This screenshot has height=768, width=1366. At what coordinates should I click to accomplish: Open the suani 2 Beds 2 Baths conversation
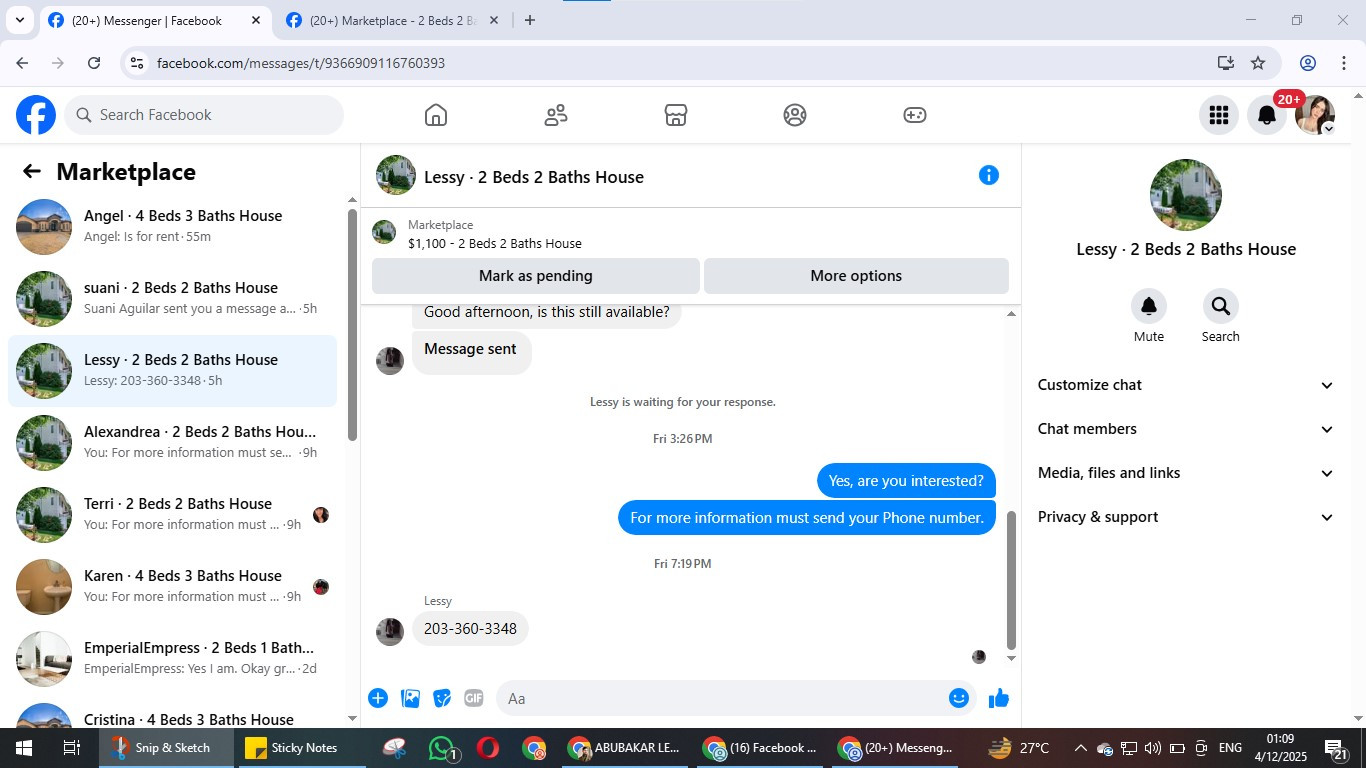coord(172,299)
